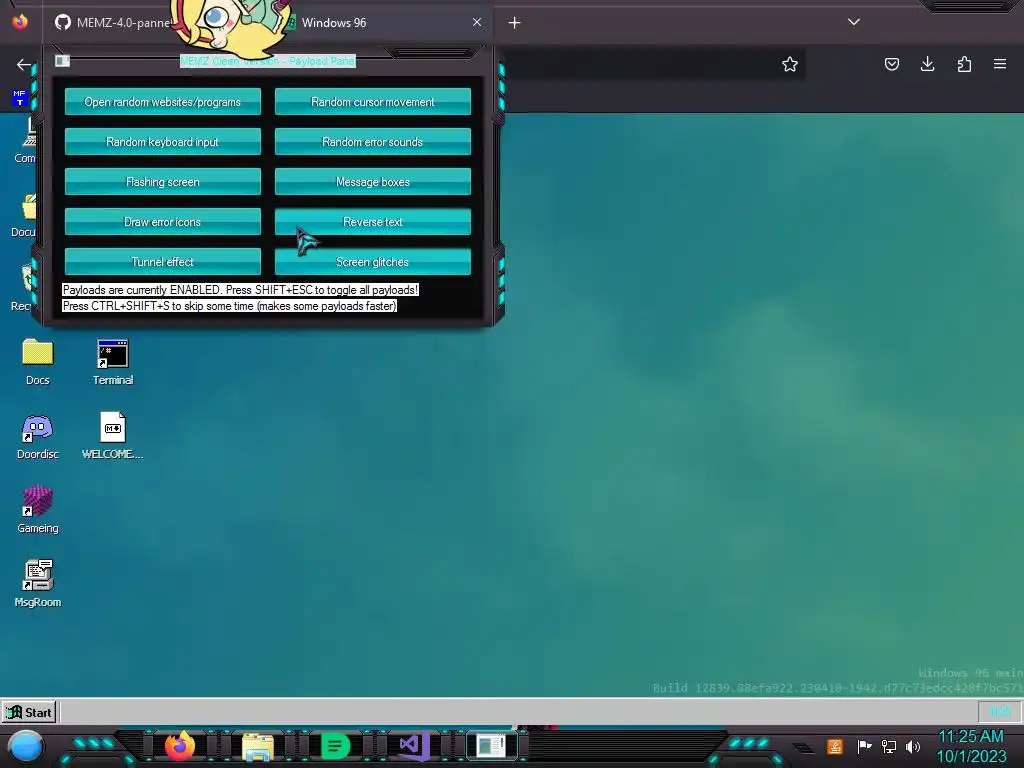Open File Explorer from the taskbar
This screenshot has height=768, width=1024.
(x=257, y=746)
